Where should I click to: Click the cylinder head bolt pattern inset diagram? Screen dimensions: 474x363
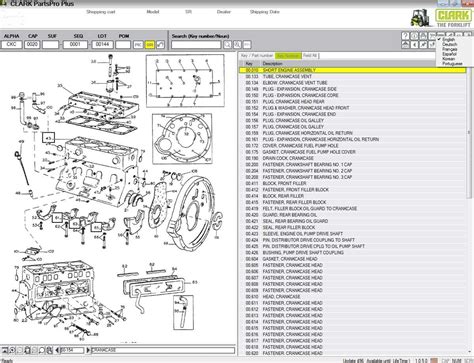point(185,81)
